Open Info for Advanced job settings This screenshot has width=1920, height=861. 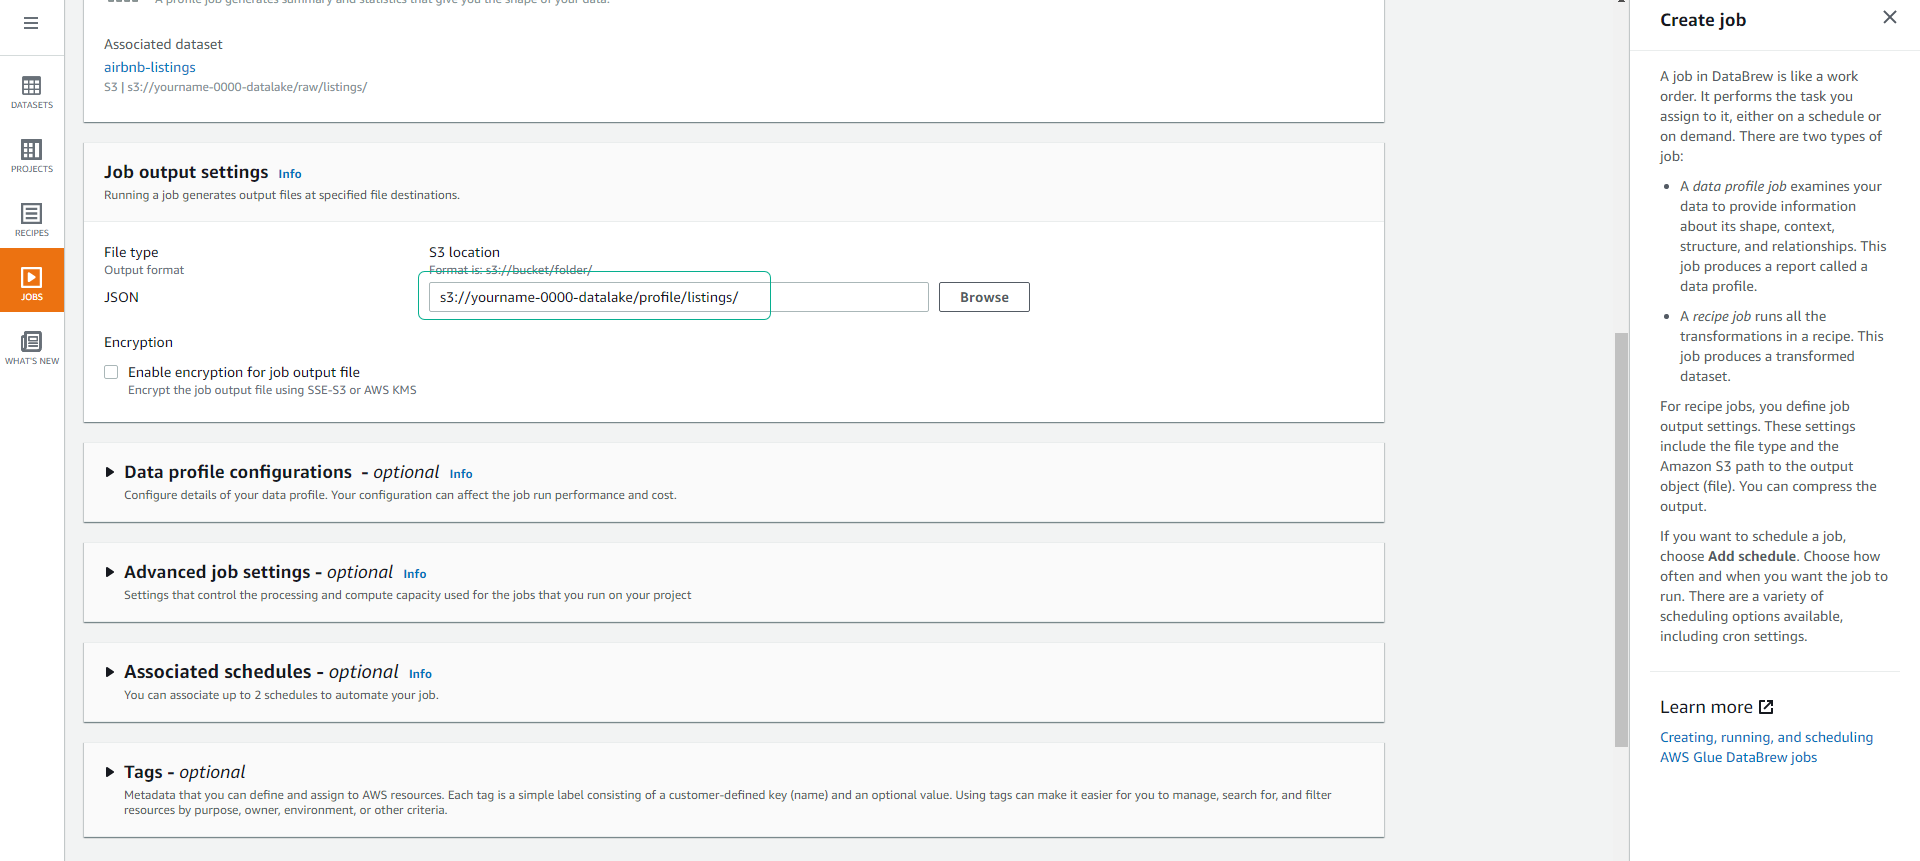click(x=415, y=574)
